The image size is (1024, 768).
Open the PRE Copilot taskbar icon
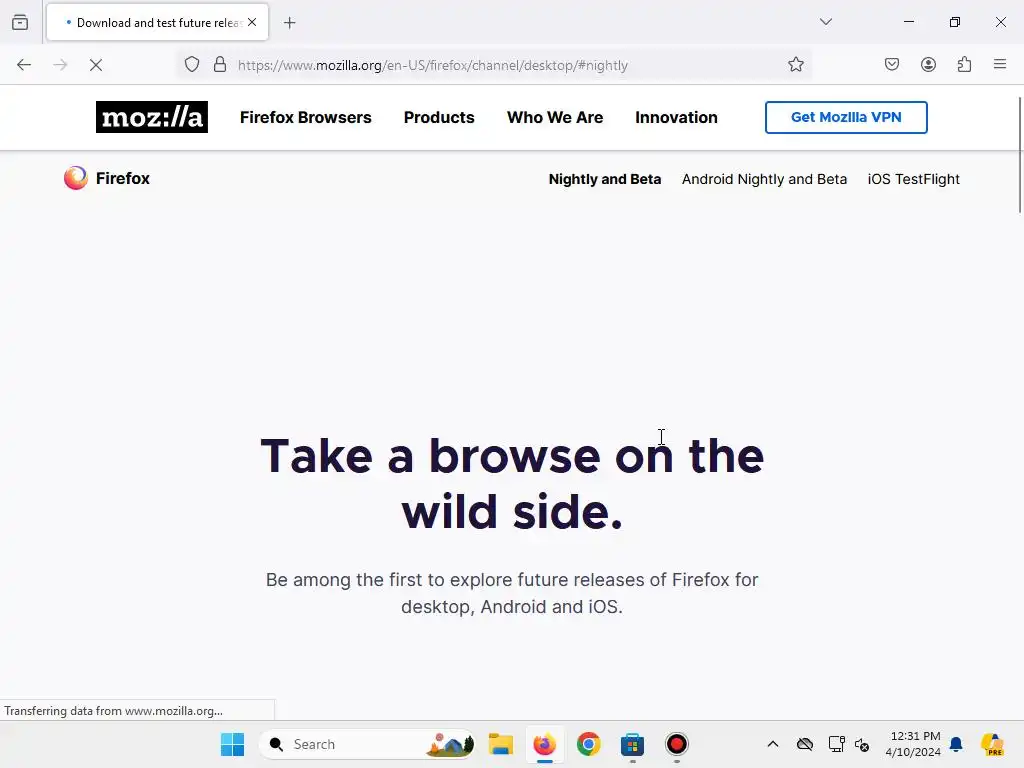point(992,744)
